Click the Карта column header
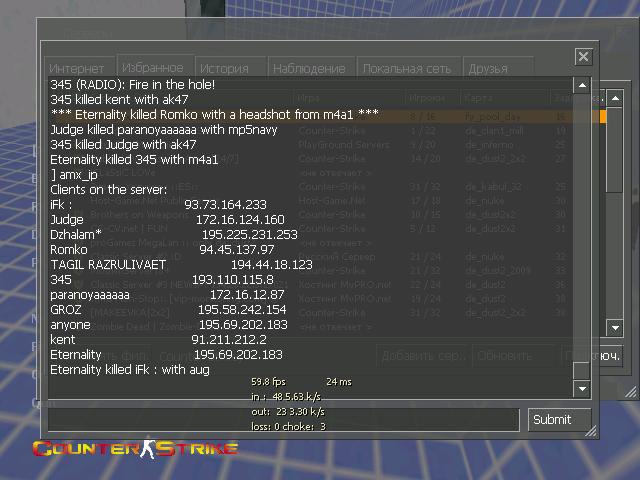This screenshot has width=640, height=480. [x=504, y=98]
